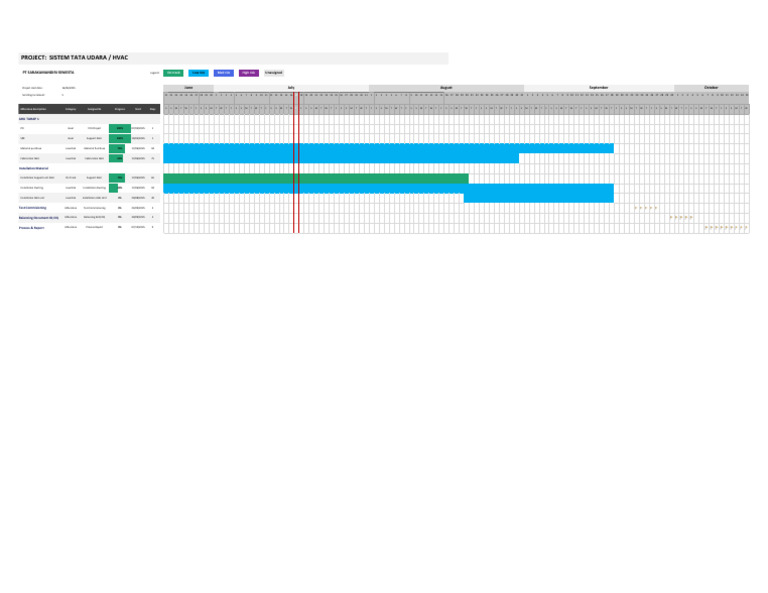Click the July month header
This screenshot has height=593, width=768.
coord(291,88)
